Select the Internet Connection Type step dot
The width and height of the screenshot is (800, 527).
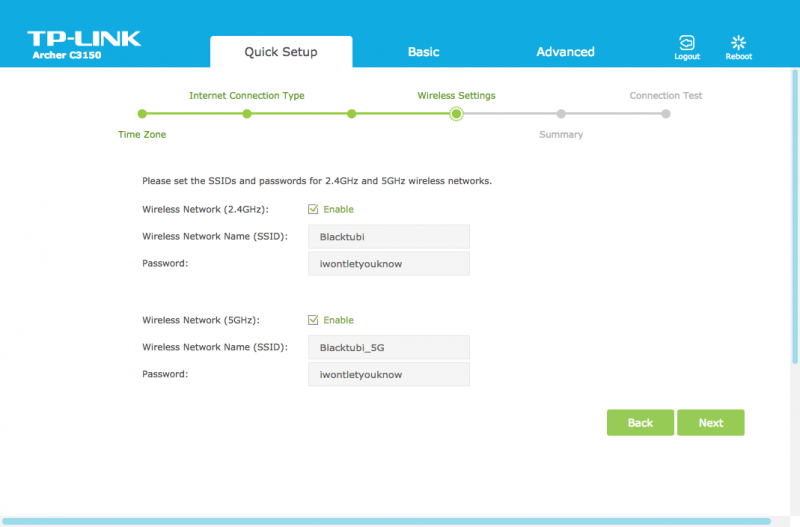click(247, 114)
